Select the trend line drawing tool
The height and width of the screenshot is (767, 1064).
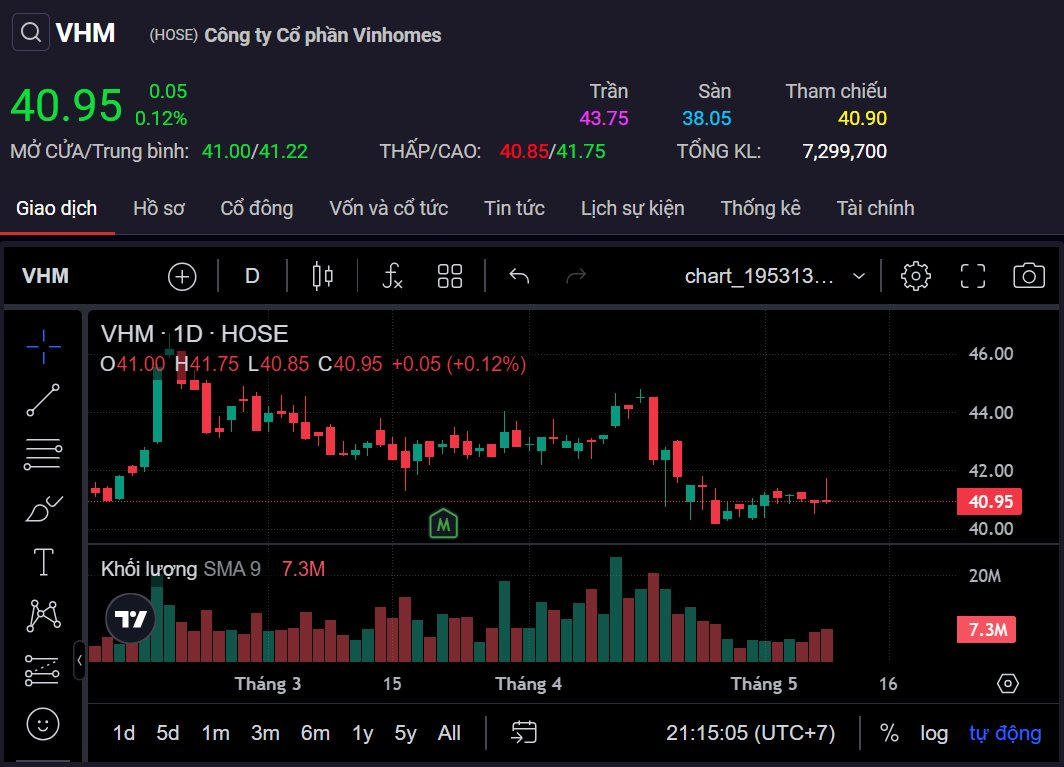[x=43, y=400]
